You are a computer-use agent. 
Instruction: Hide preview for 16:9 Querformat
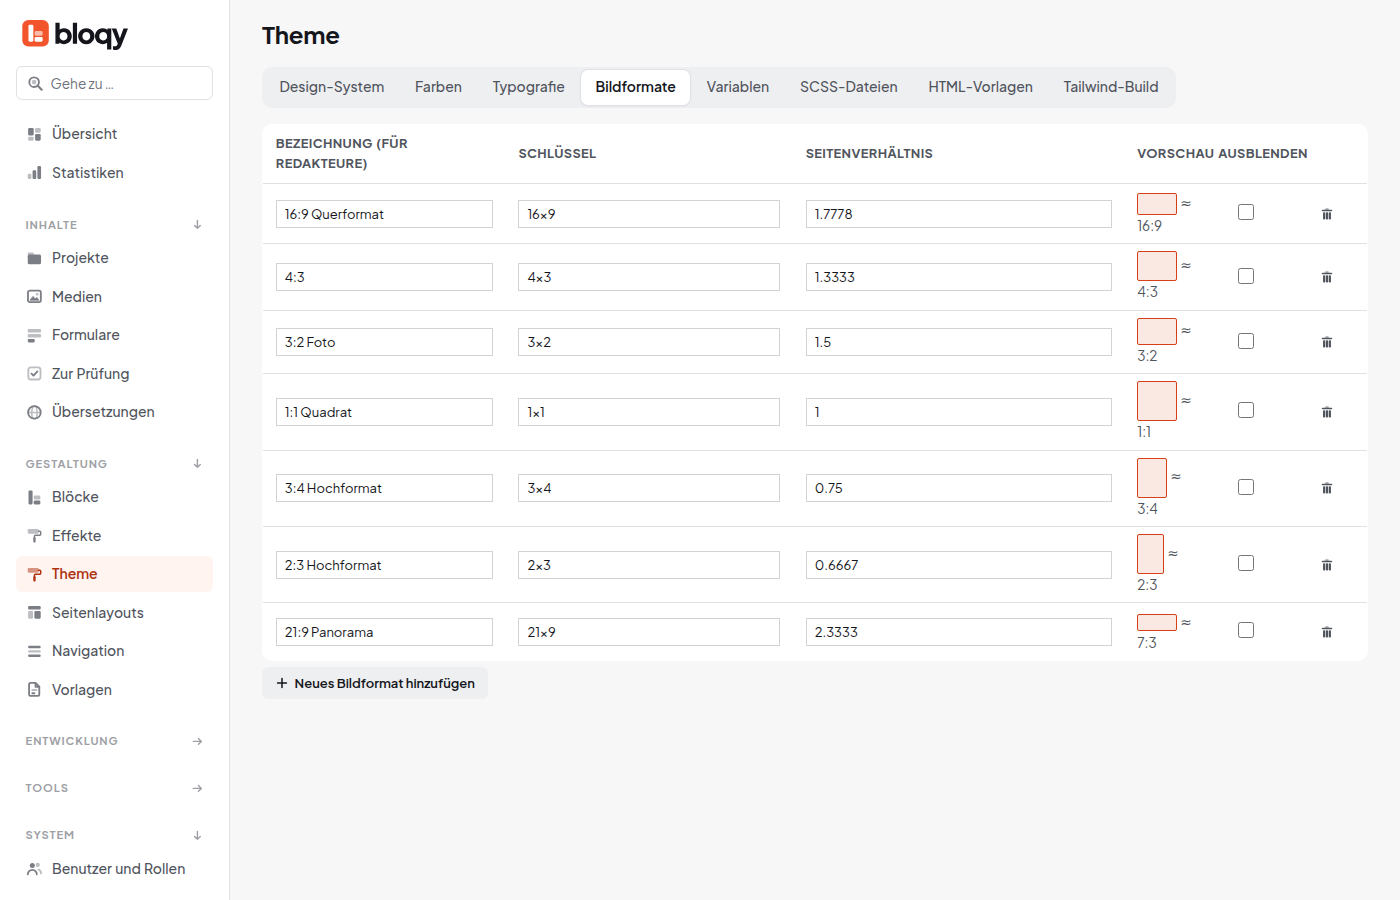pos(1246,212)
